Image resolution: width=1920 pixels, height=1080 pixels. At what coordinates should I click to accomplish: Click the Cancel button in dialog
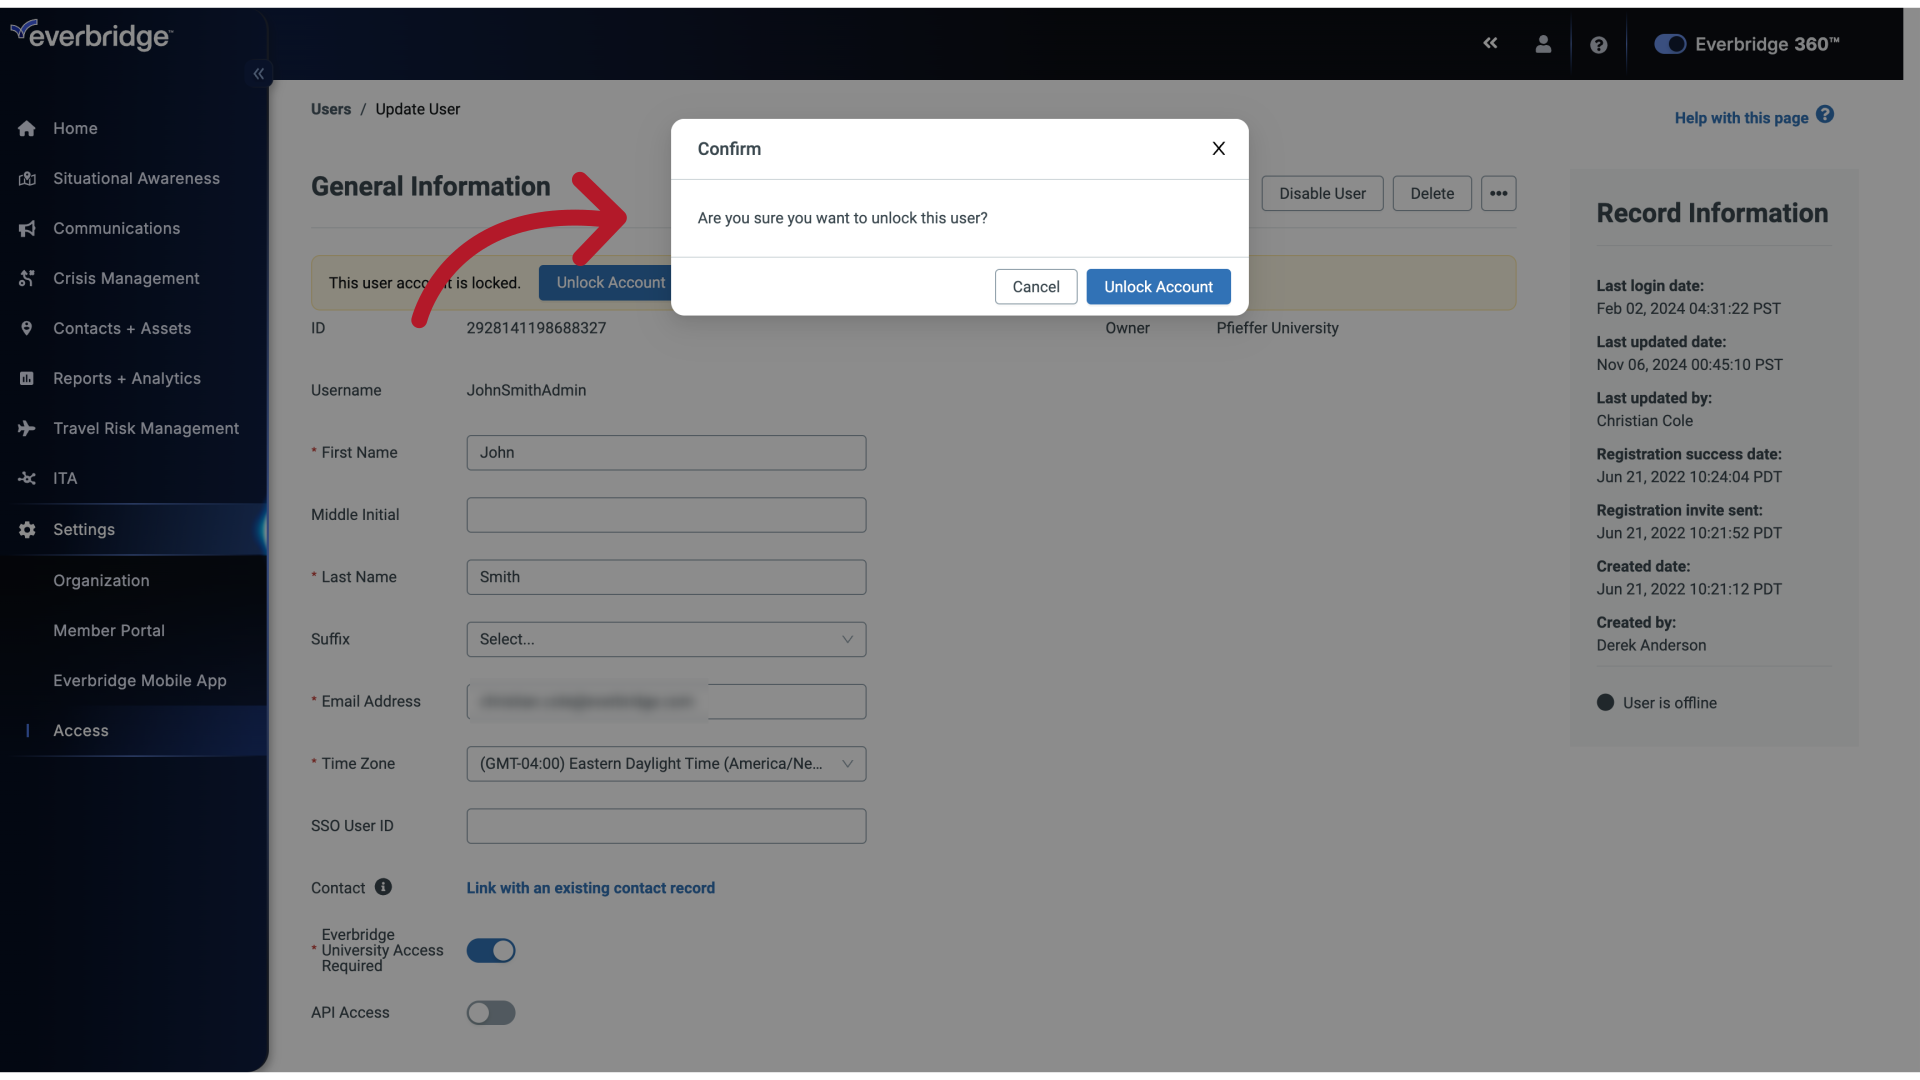coord(1035,285)
